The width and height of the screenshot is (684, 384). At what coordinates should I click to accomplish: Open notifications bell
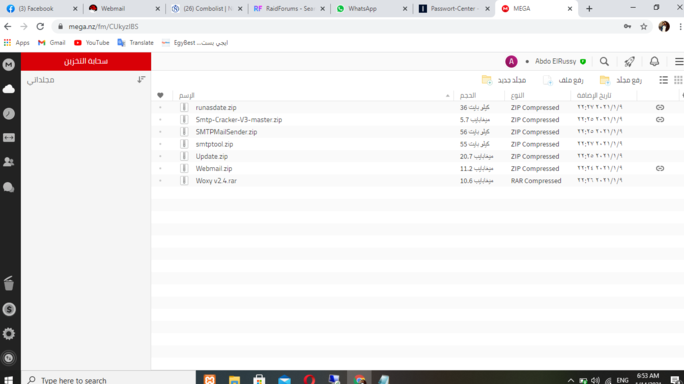coord(654,62)
